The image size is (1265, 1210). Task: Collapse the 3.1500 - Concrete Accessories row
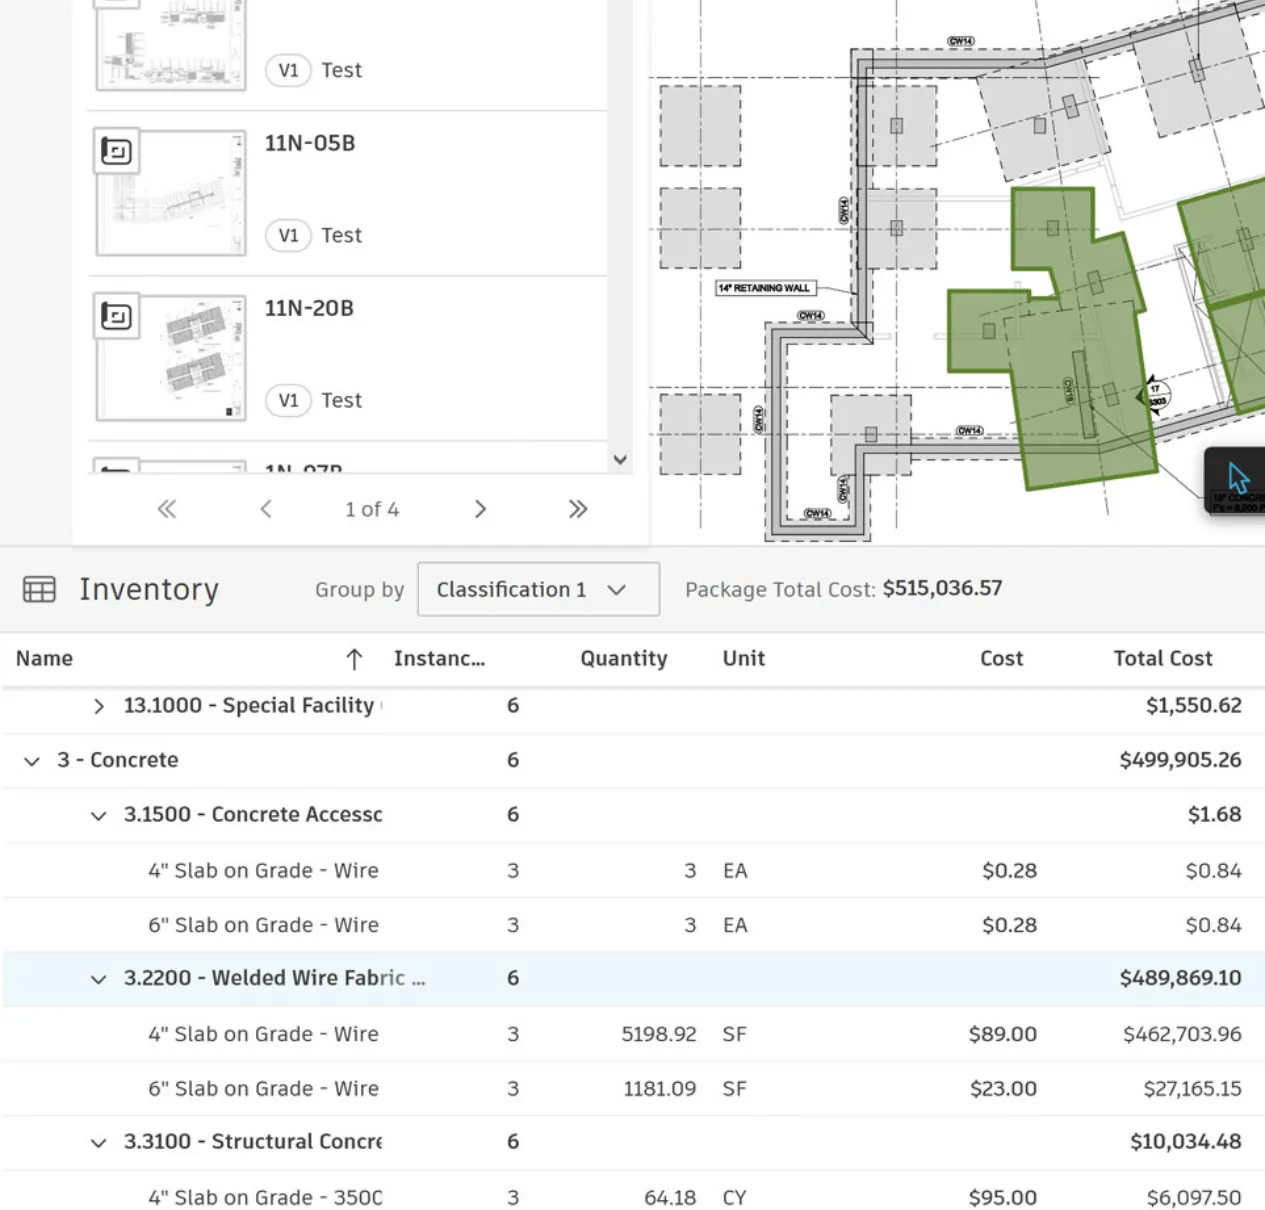click(x=98, y=816)
